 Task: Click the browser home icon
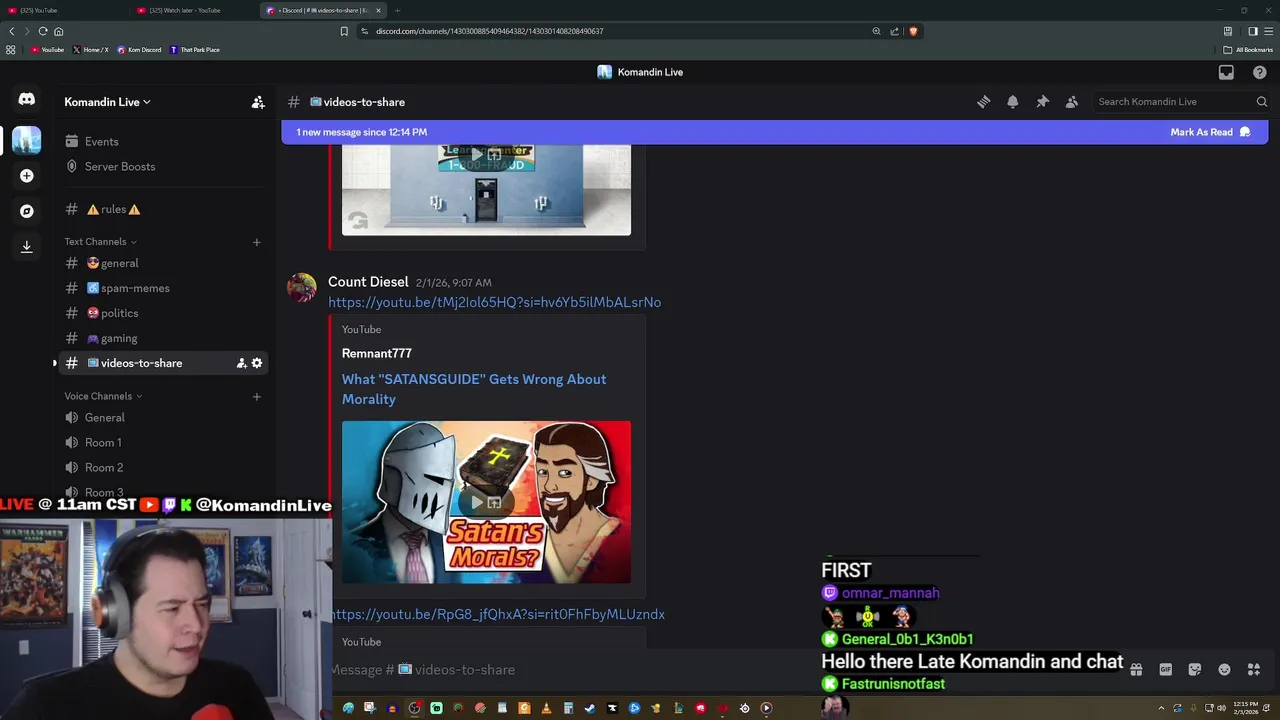(x=58, y=31)
